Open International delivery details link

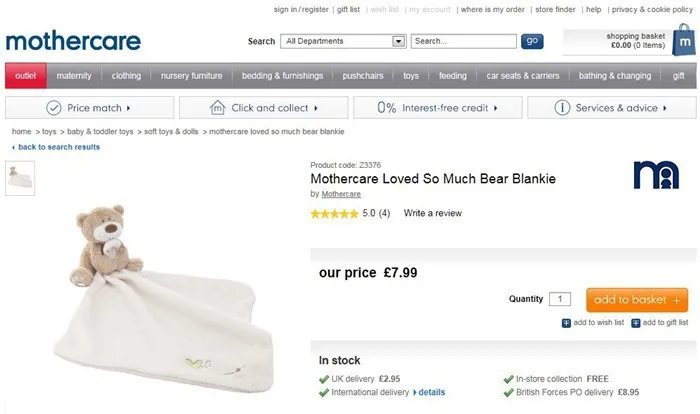coord(431,393)
